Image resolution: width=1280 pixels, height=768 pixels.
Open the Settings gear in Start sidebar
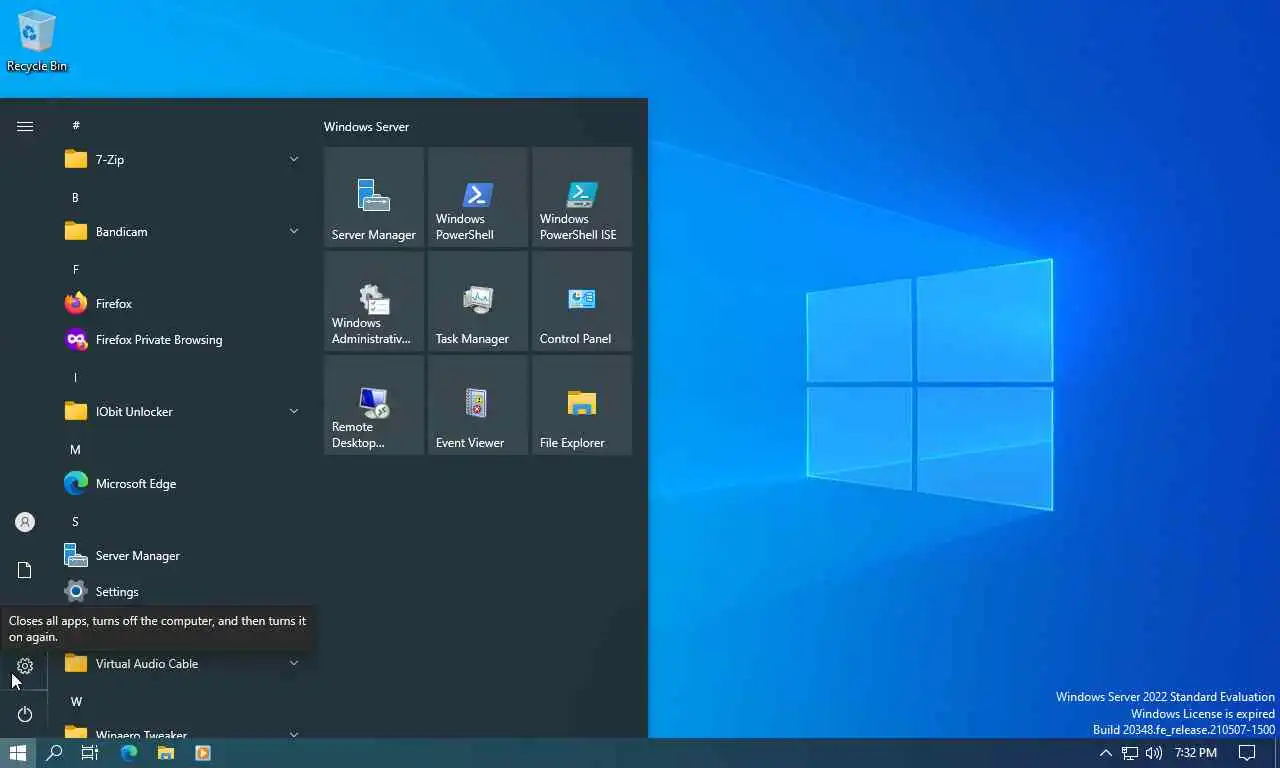25,666
